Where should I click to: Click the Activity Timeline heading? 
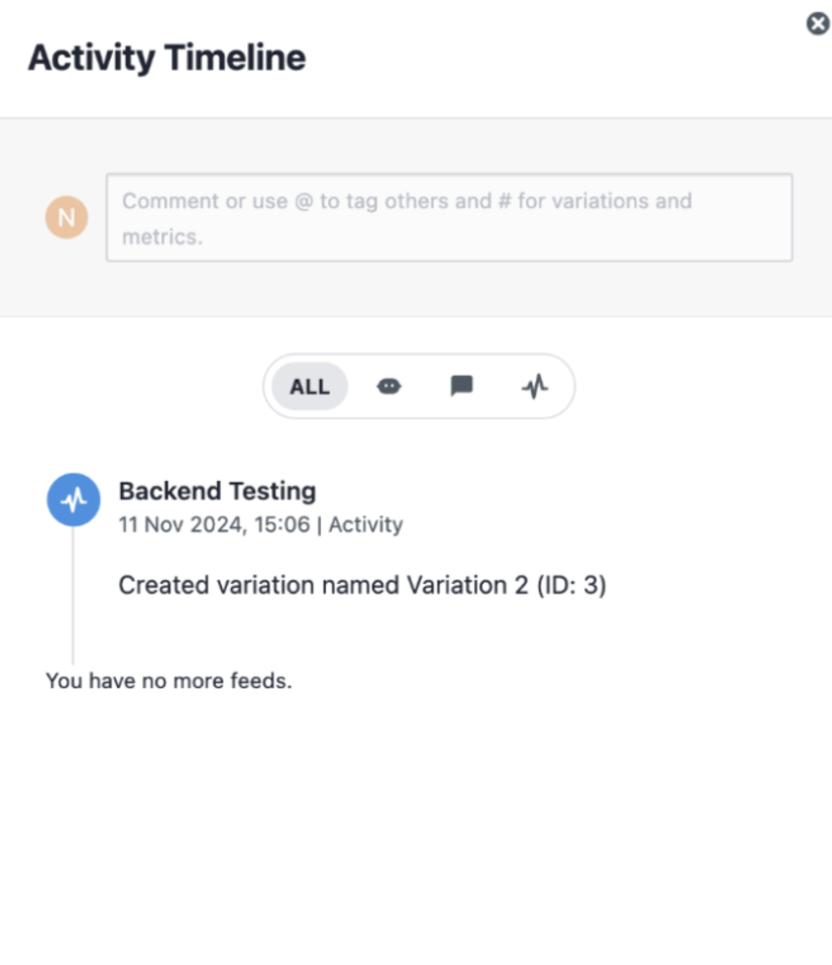(x=167, y=58)
